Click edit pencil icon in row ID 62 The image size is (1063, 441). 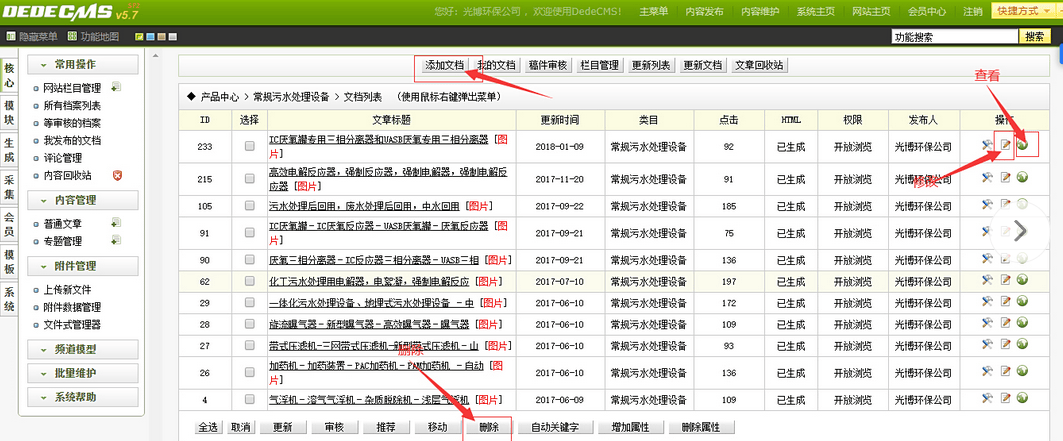point(1006,279)
